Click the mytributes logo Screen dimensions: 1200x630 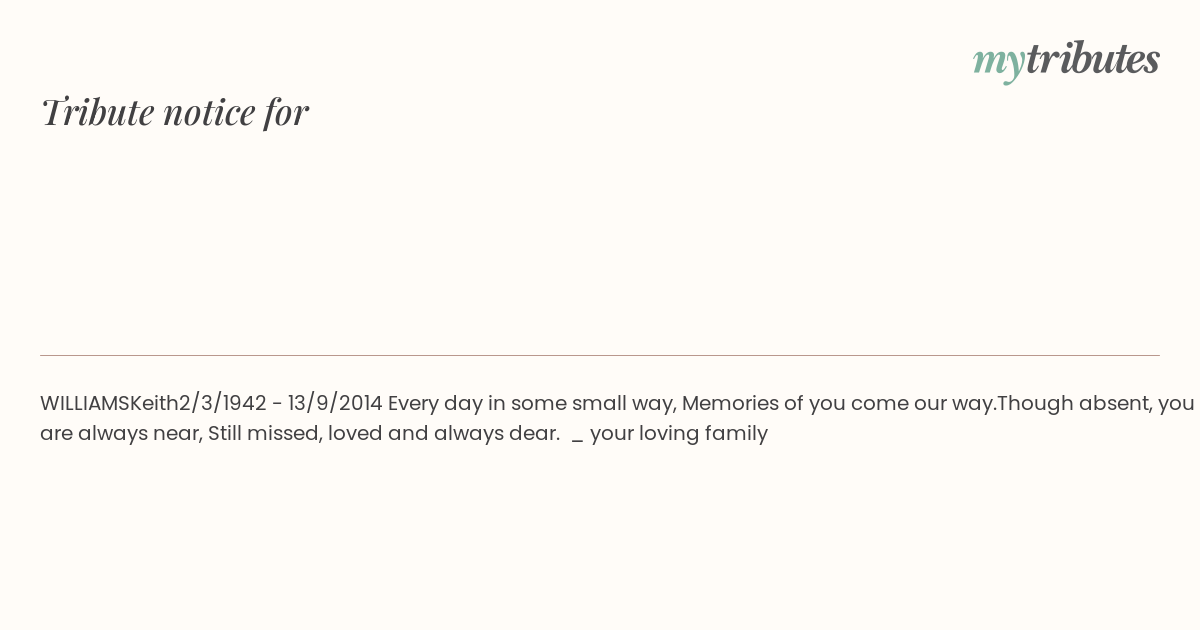(x=1066, y=60)
